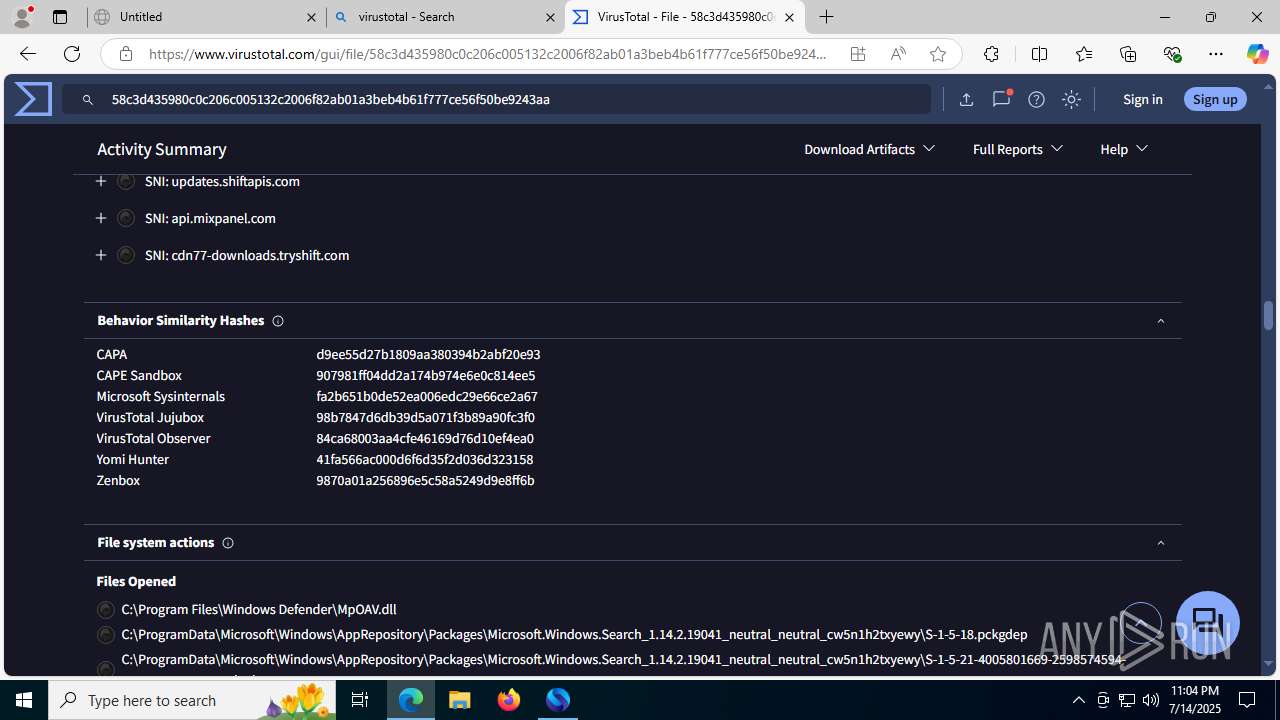Screen dimensions: 1280x720
Task: Add this page to favorites star
Action: pos(938,54)
